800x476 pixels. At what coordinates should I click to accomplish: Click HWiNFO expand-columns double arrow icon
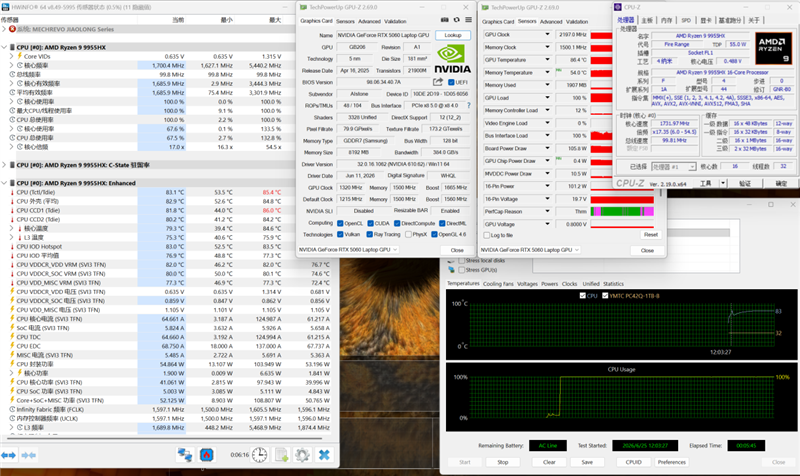8,455
